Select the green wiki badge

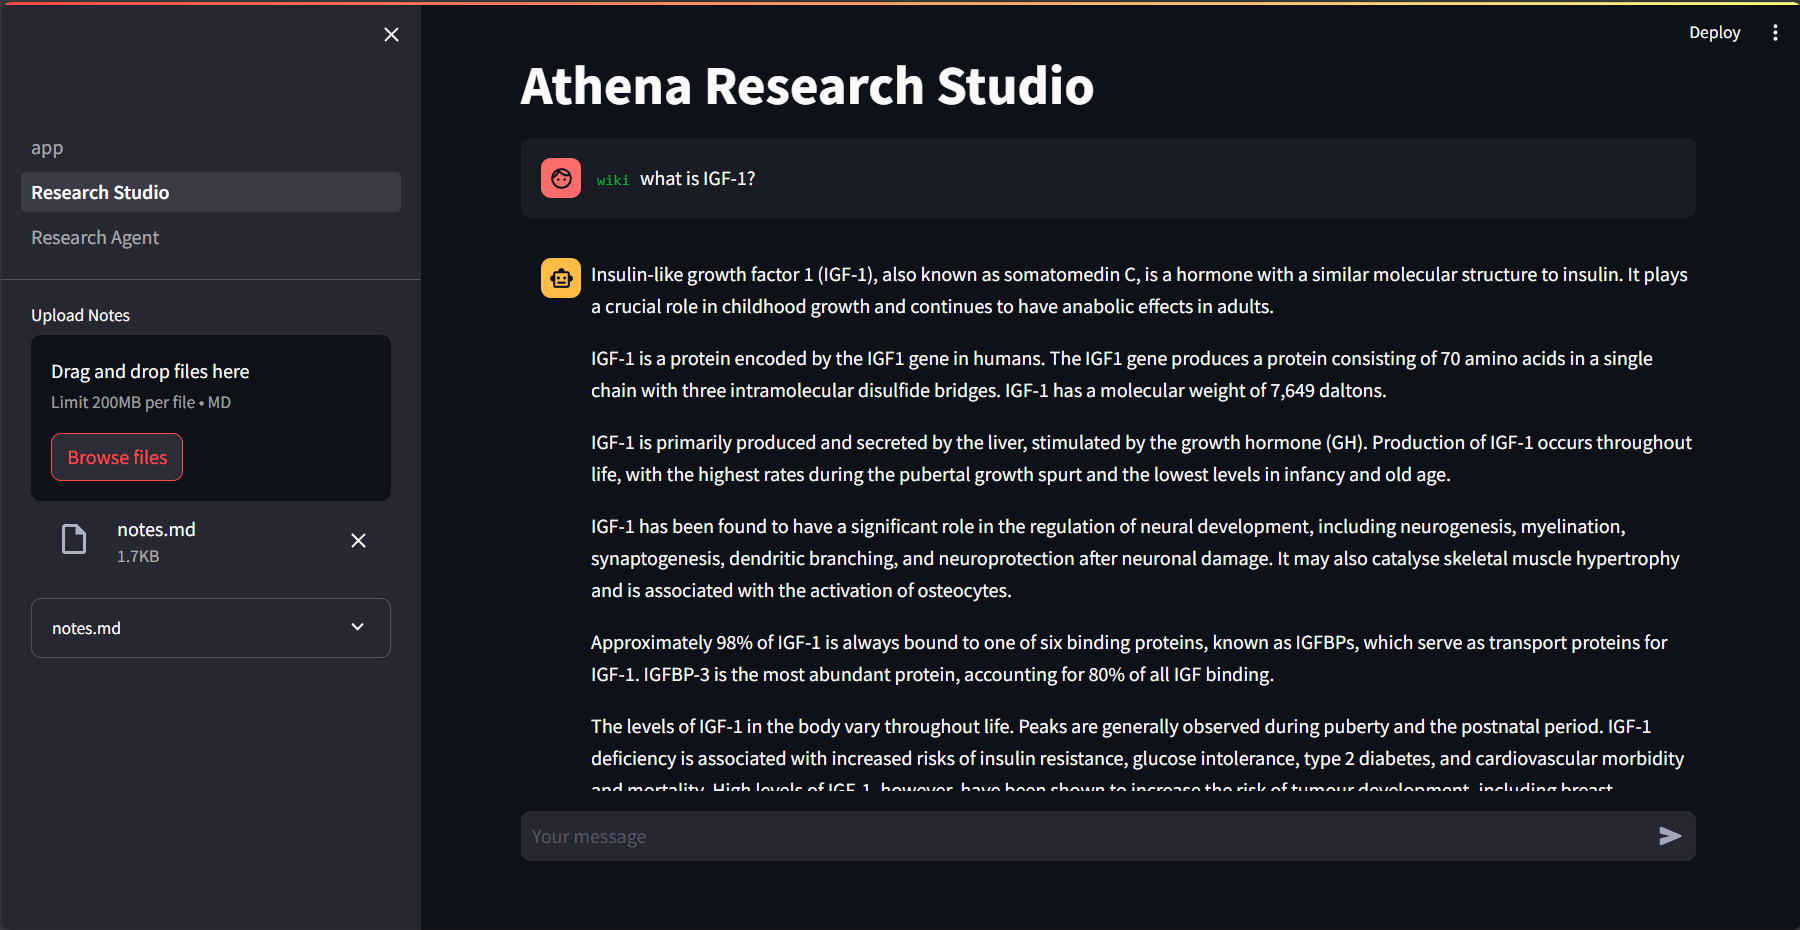point(613,180)
